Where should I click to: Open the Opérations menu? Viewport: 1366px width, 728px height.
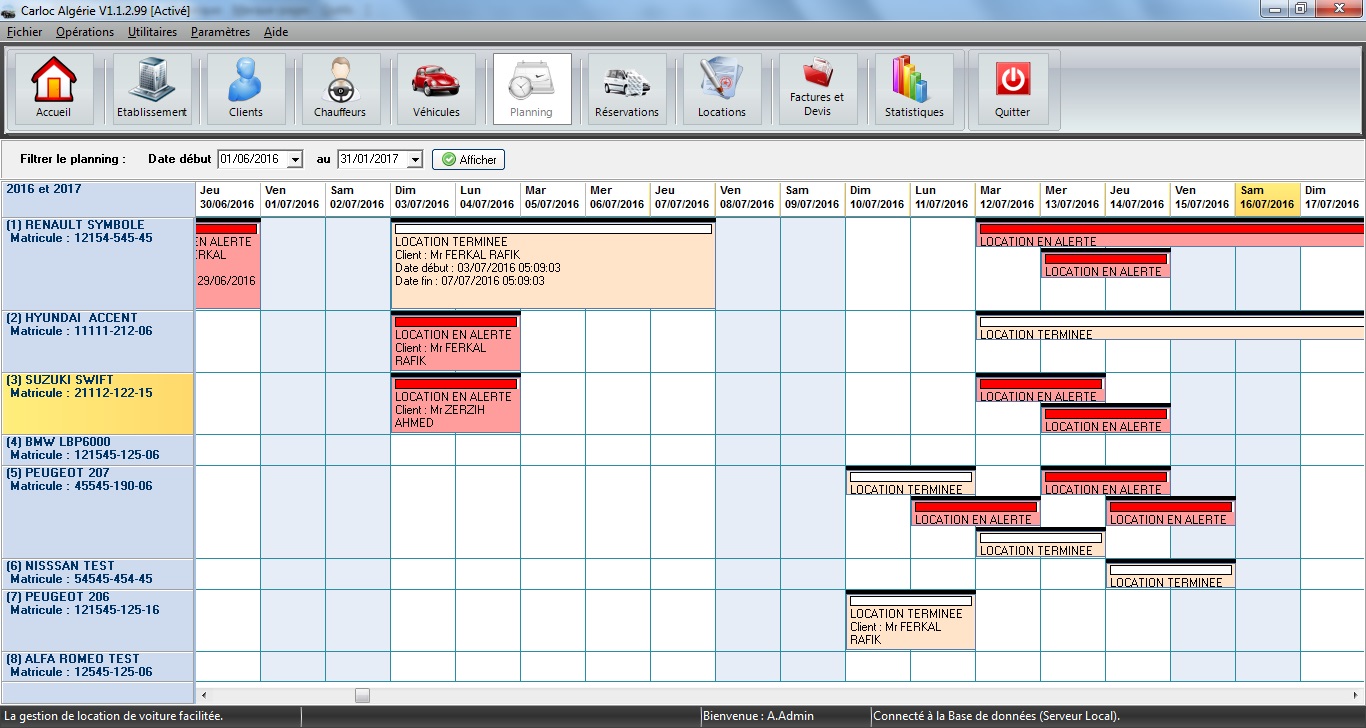click(85, 31)
